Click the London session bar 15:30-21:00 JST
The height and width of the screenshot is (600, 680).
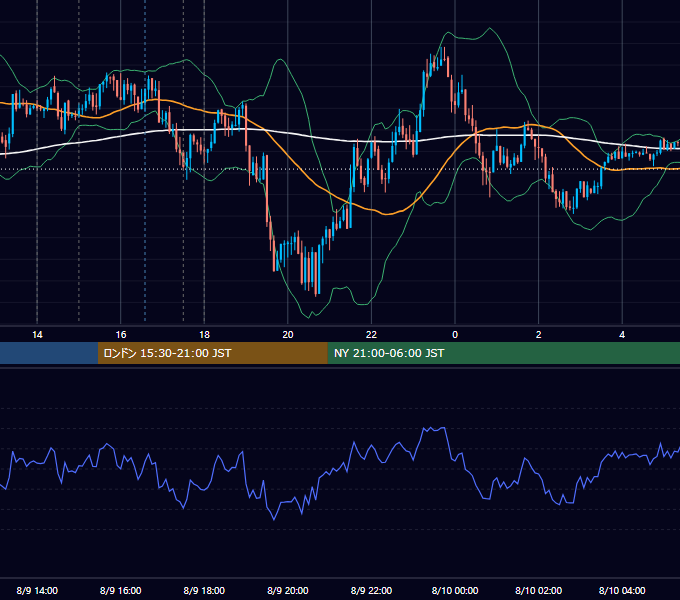coord(212,353)
